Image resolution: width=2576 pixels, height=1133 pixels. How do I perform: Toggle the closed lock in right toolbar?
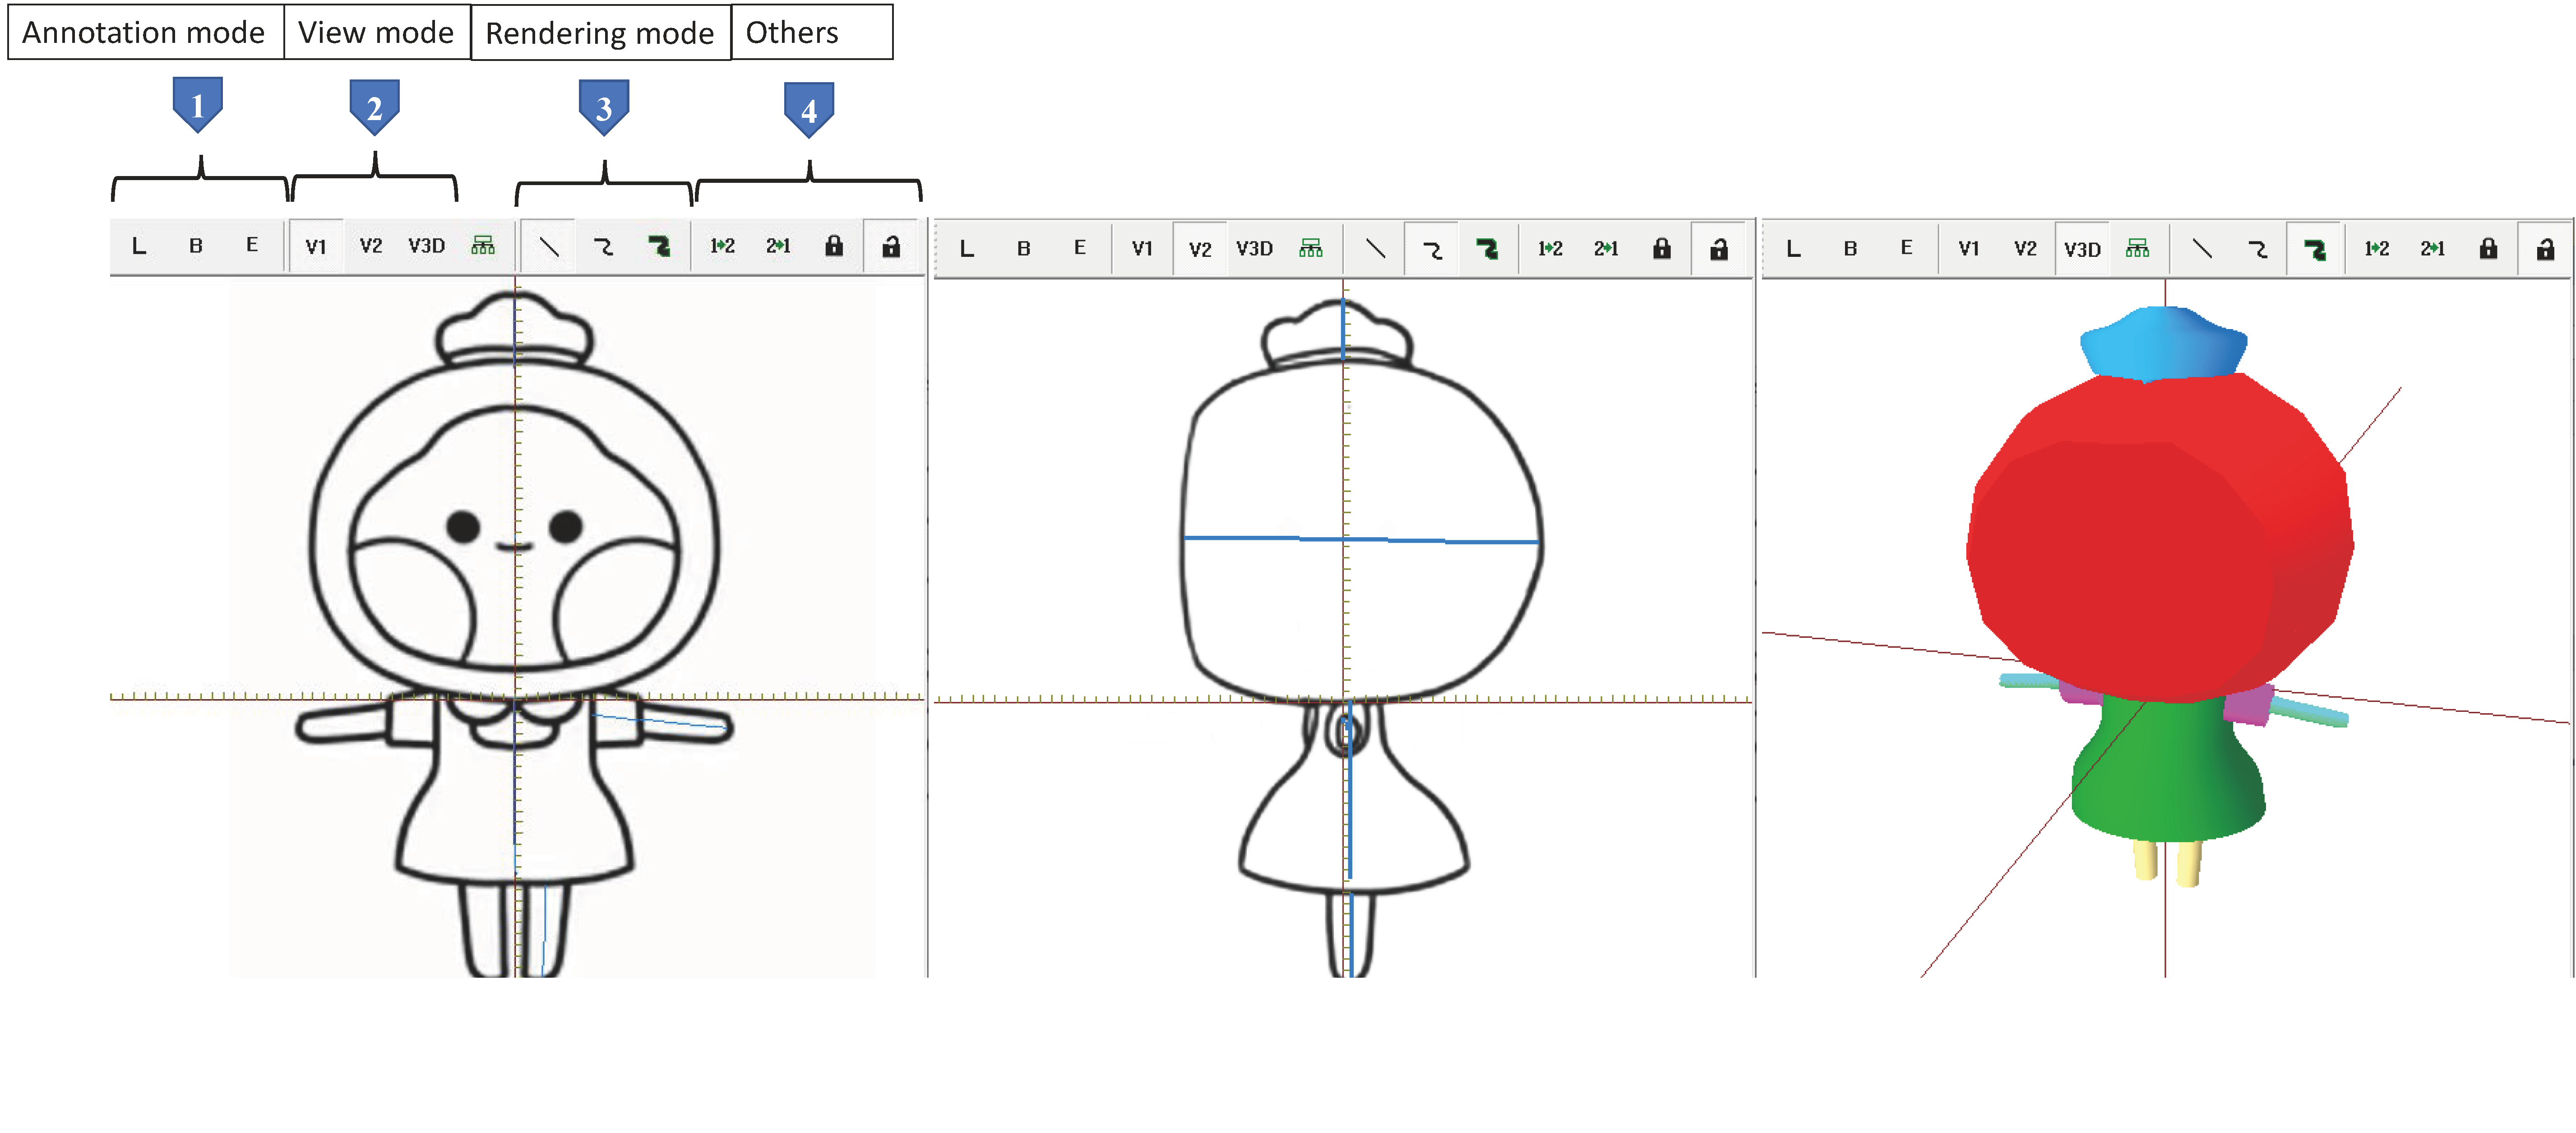pos(2488,249)
